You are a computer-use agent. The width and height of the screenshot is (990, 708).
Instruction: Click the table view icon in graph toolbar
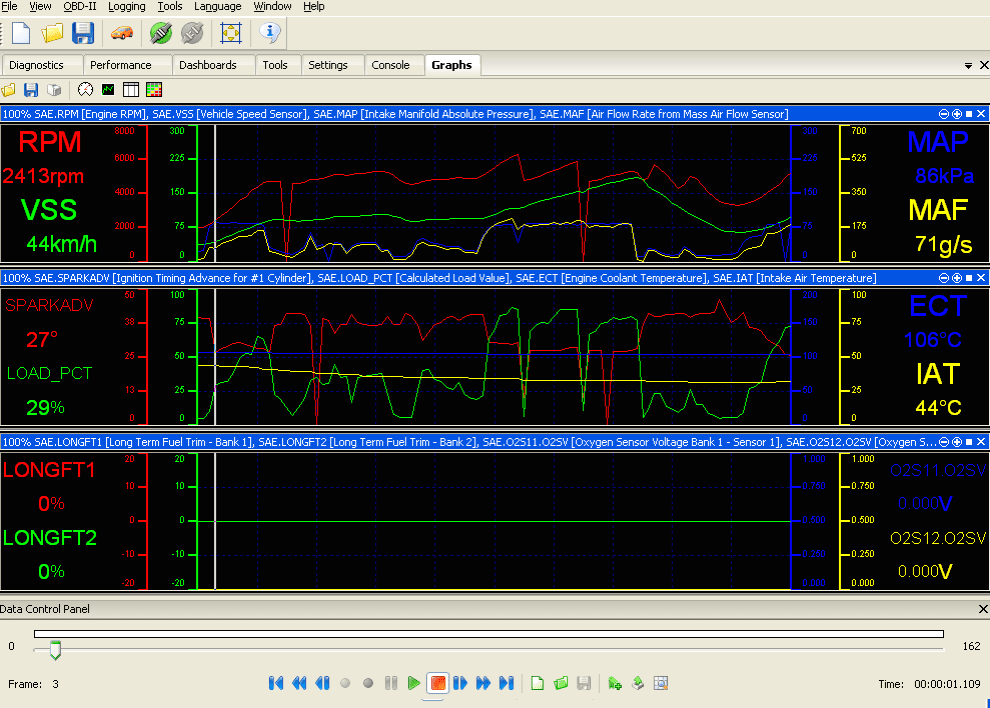point(130,89)
